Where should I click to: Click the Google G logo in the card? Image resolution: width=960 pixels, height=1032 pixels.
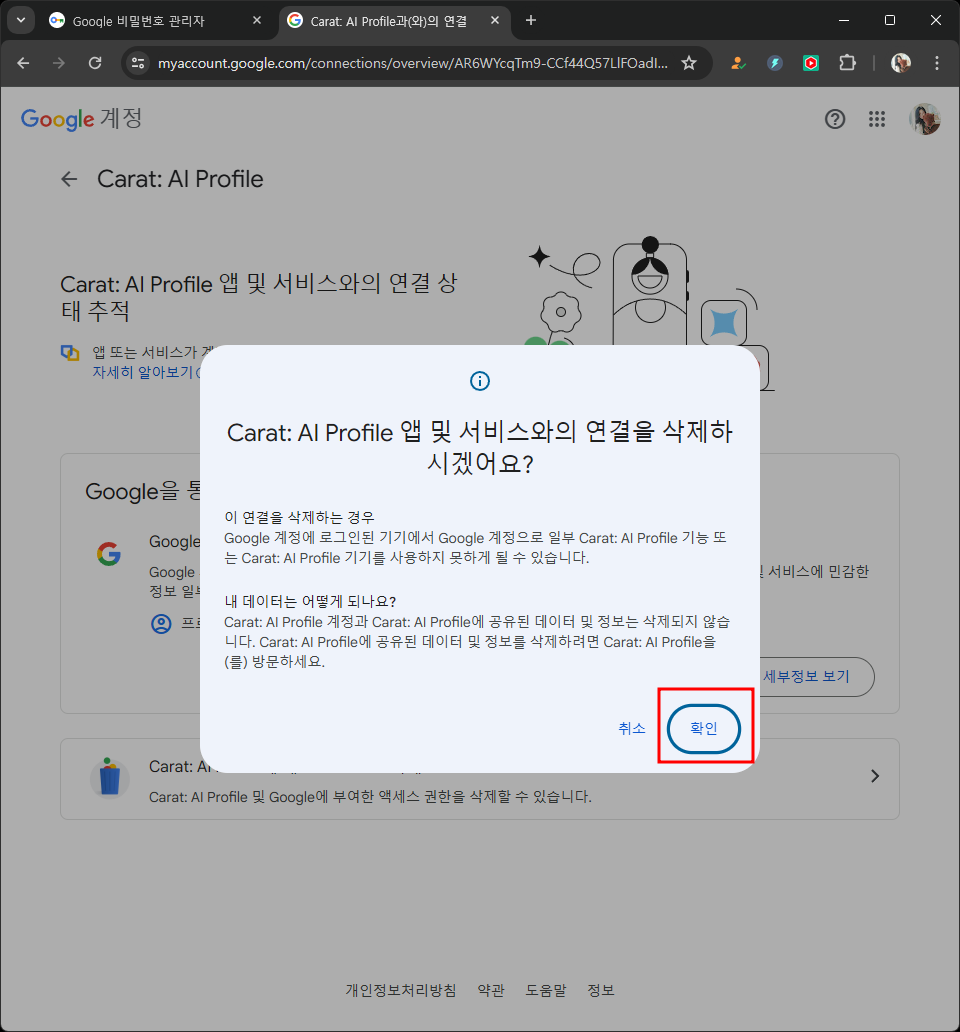pyautogui.click(x=109, y=554)
